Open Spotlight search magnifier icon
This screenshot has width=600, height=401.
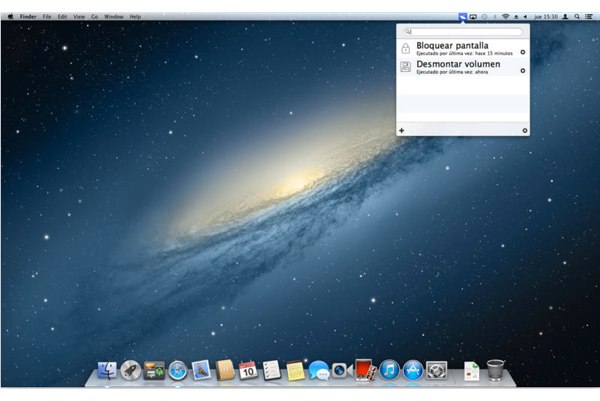(577, 16)
